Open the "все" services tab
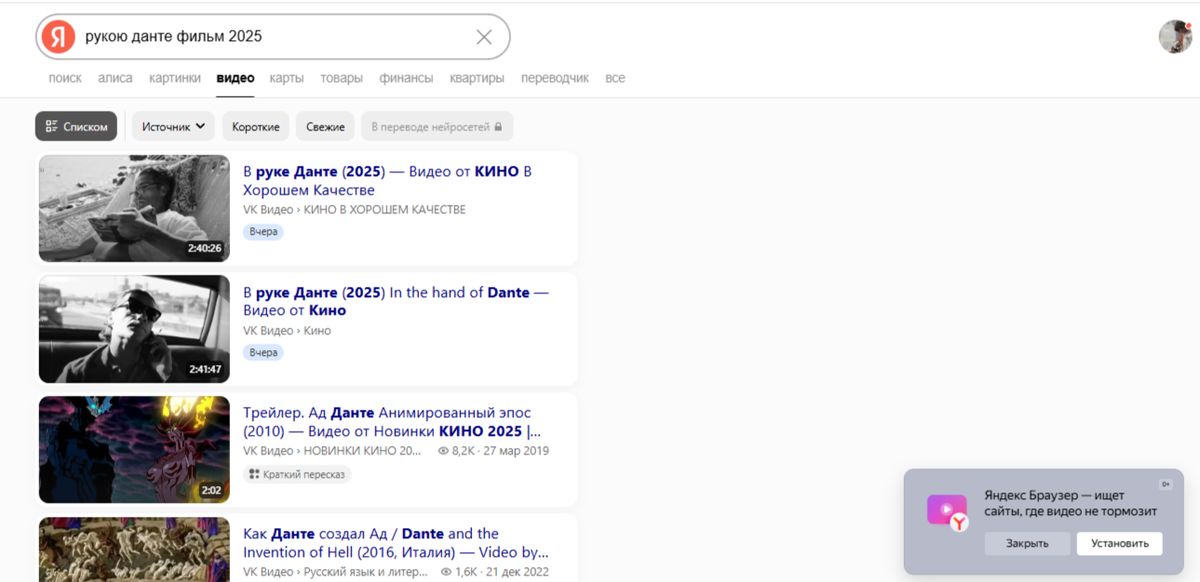The height and width of the screenshot is (582, 1200). (x=615, y=78)
